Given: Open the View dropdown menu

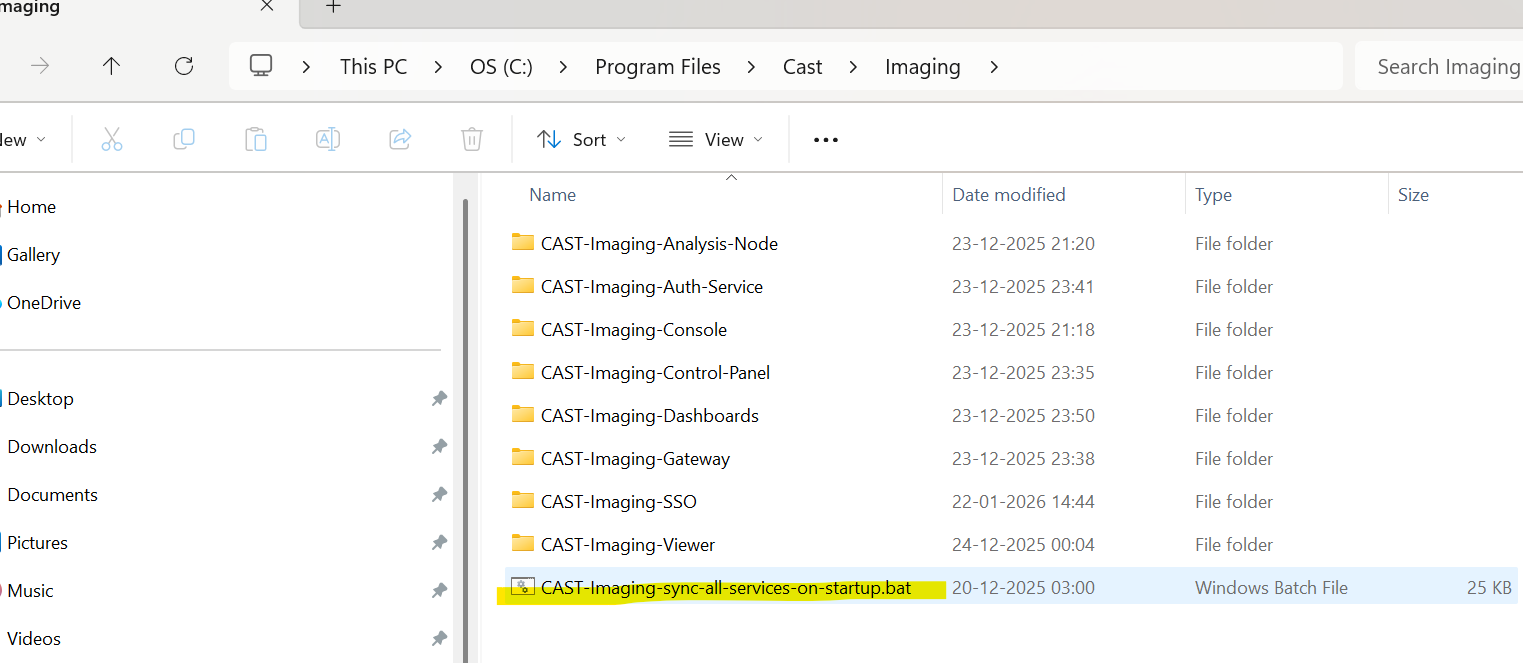Looking at the screenshot, I should pos(715,140).
